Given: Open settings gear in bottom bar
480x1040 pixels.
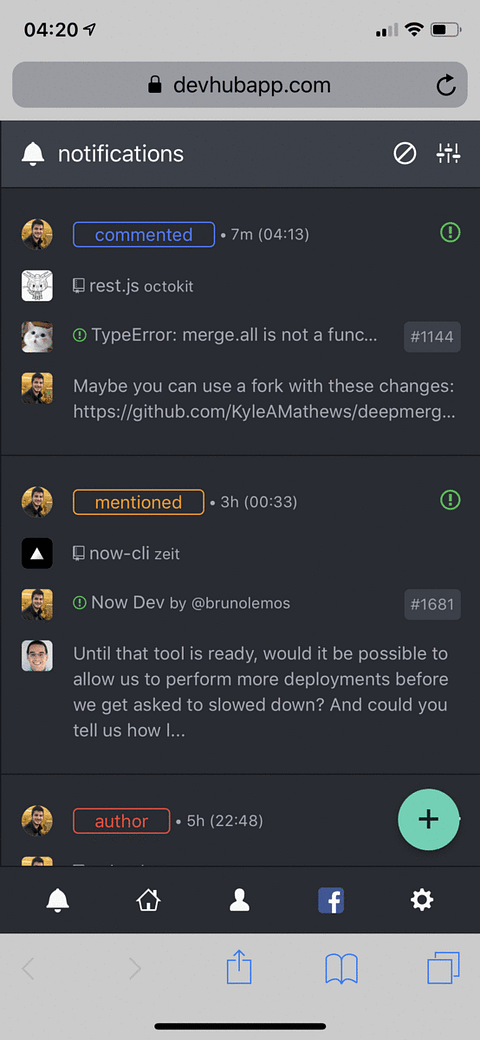Looking at the screenshot, I should (422, 900).
